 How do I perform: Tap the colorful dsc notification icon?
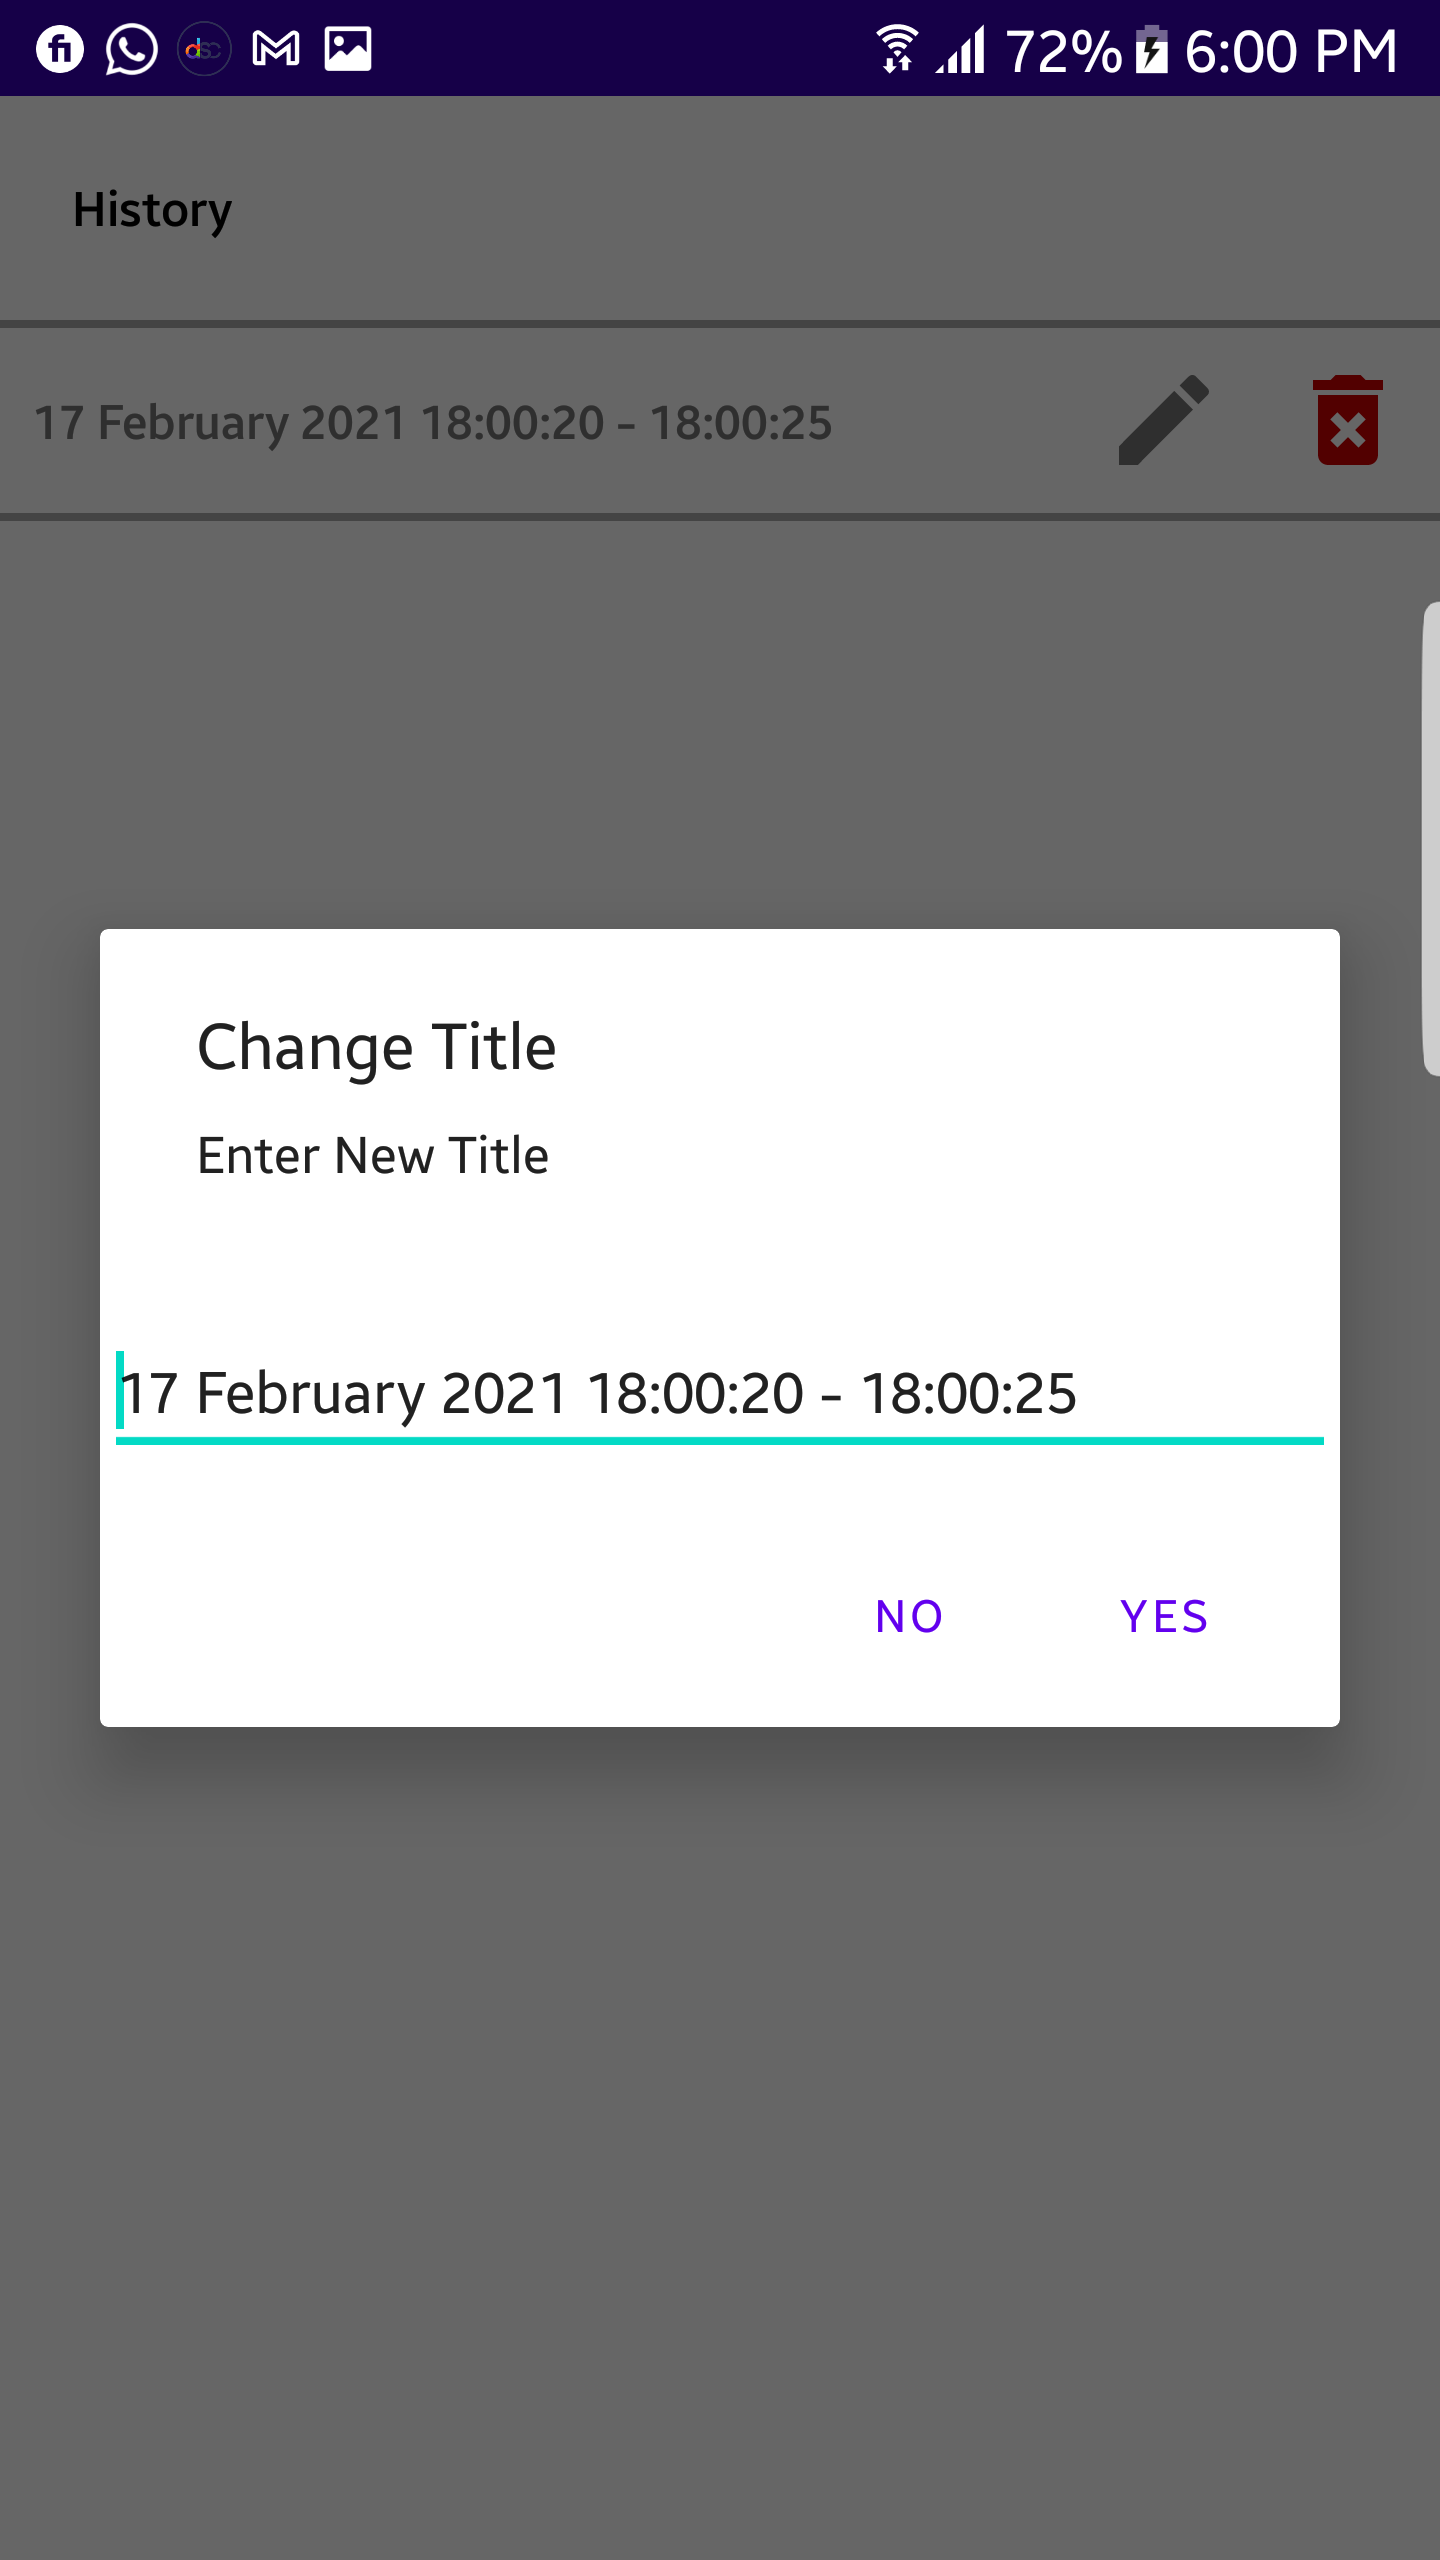point(204,49)
